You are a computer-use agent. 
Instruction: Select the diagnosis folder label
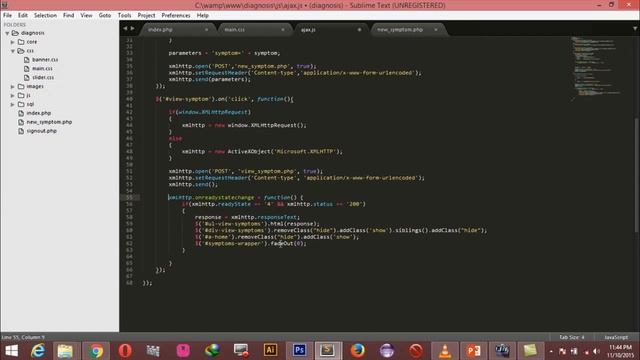33,33
